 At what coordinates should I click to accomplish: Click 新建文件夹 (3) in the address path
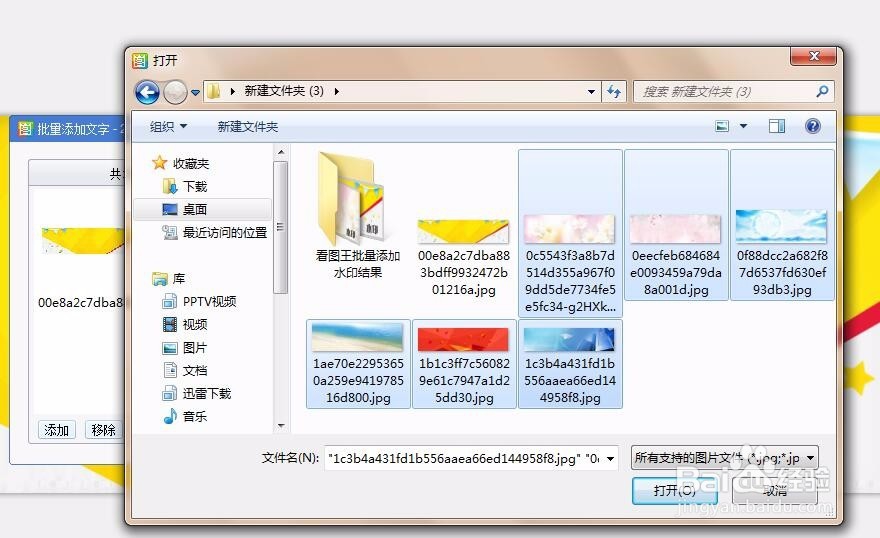(284, 91)
